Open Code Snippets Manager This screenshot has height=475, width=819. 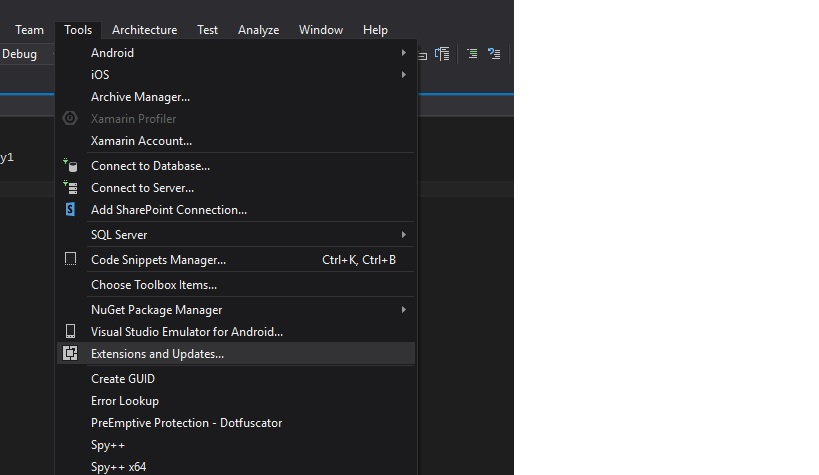tap(236, 260)
